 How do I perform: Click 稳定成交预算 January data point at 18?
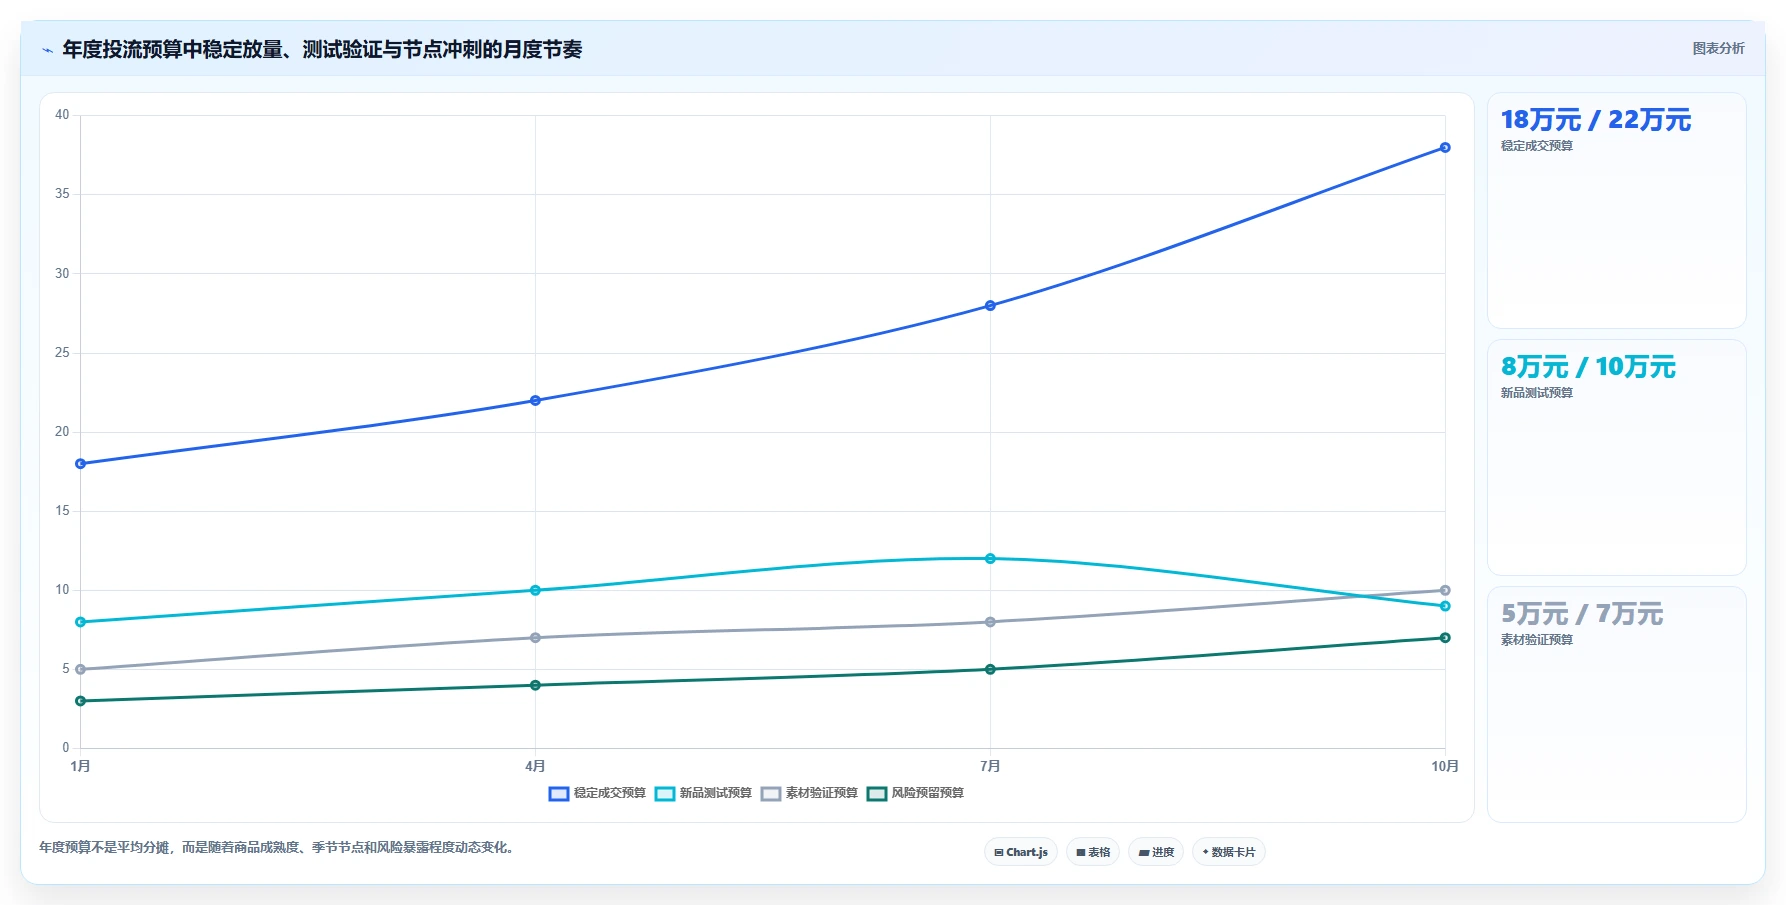coord(81,464)
